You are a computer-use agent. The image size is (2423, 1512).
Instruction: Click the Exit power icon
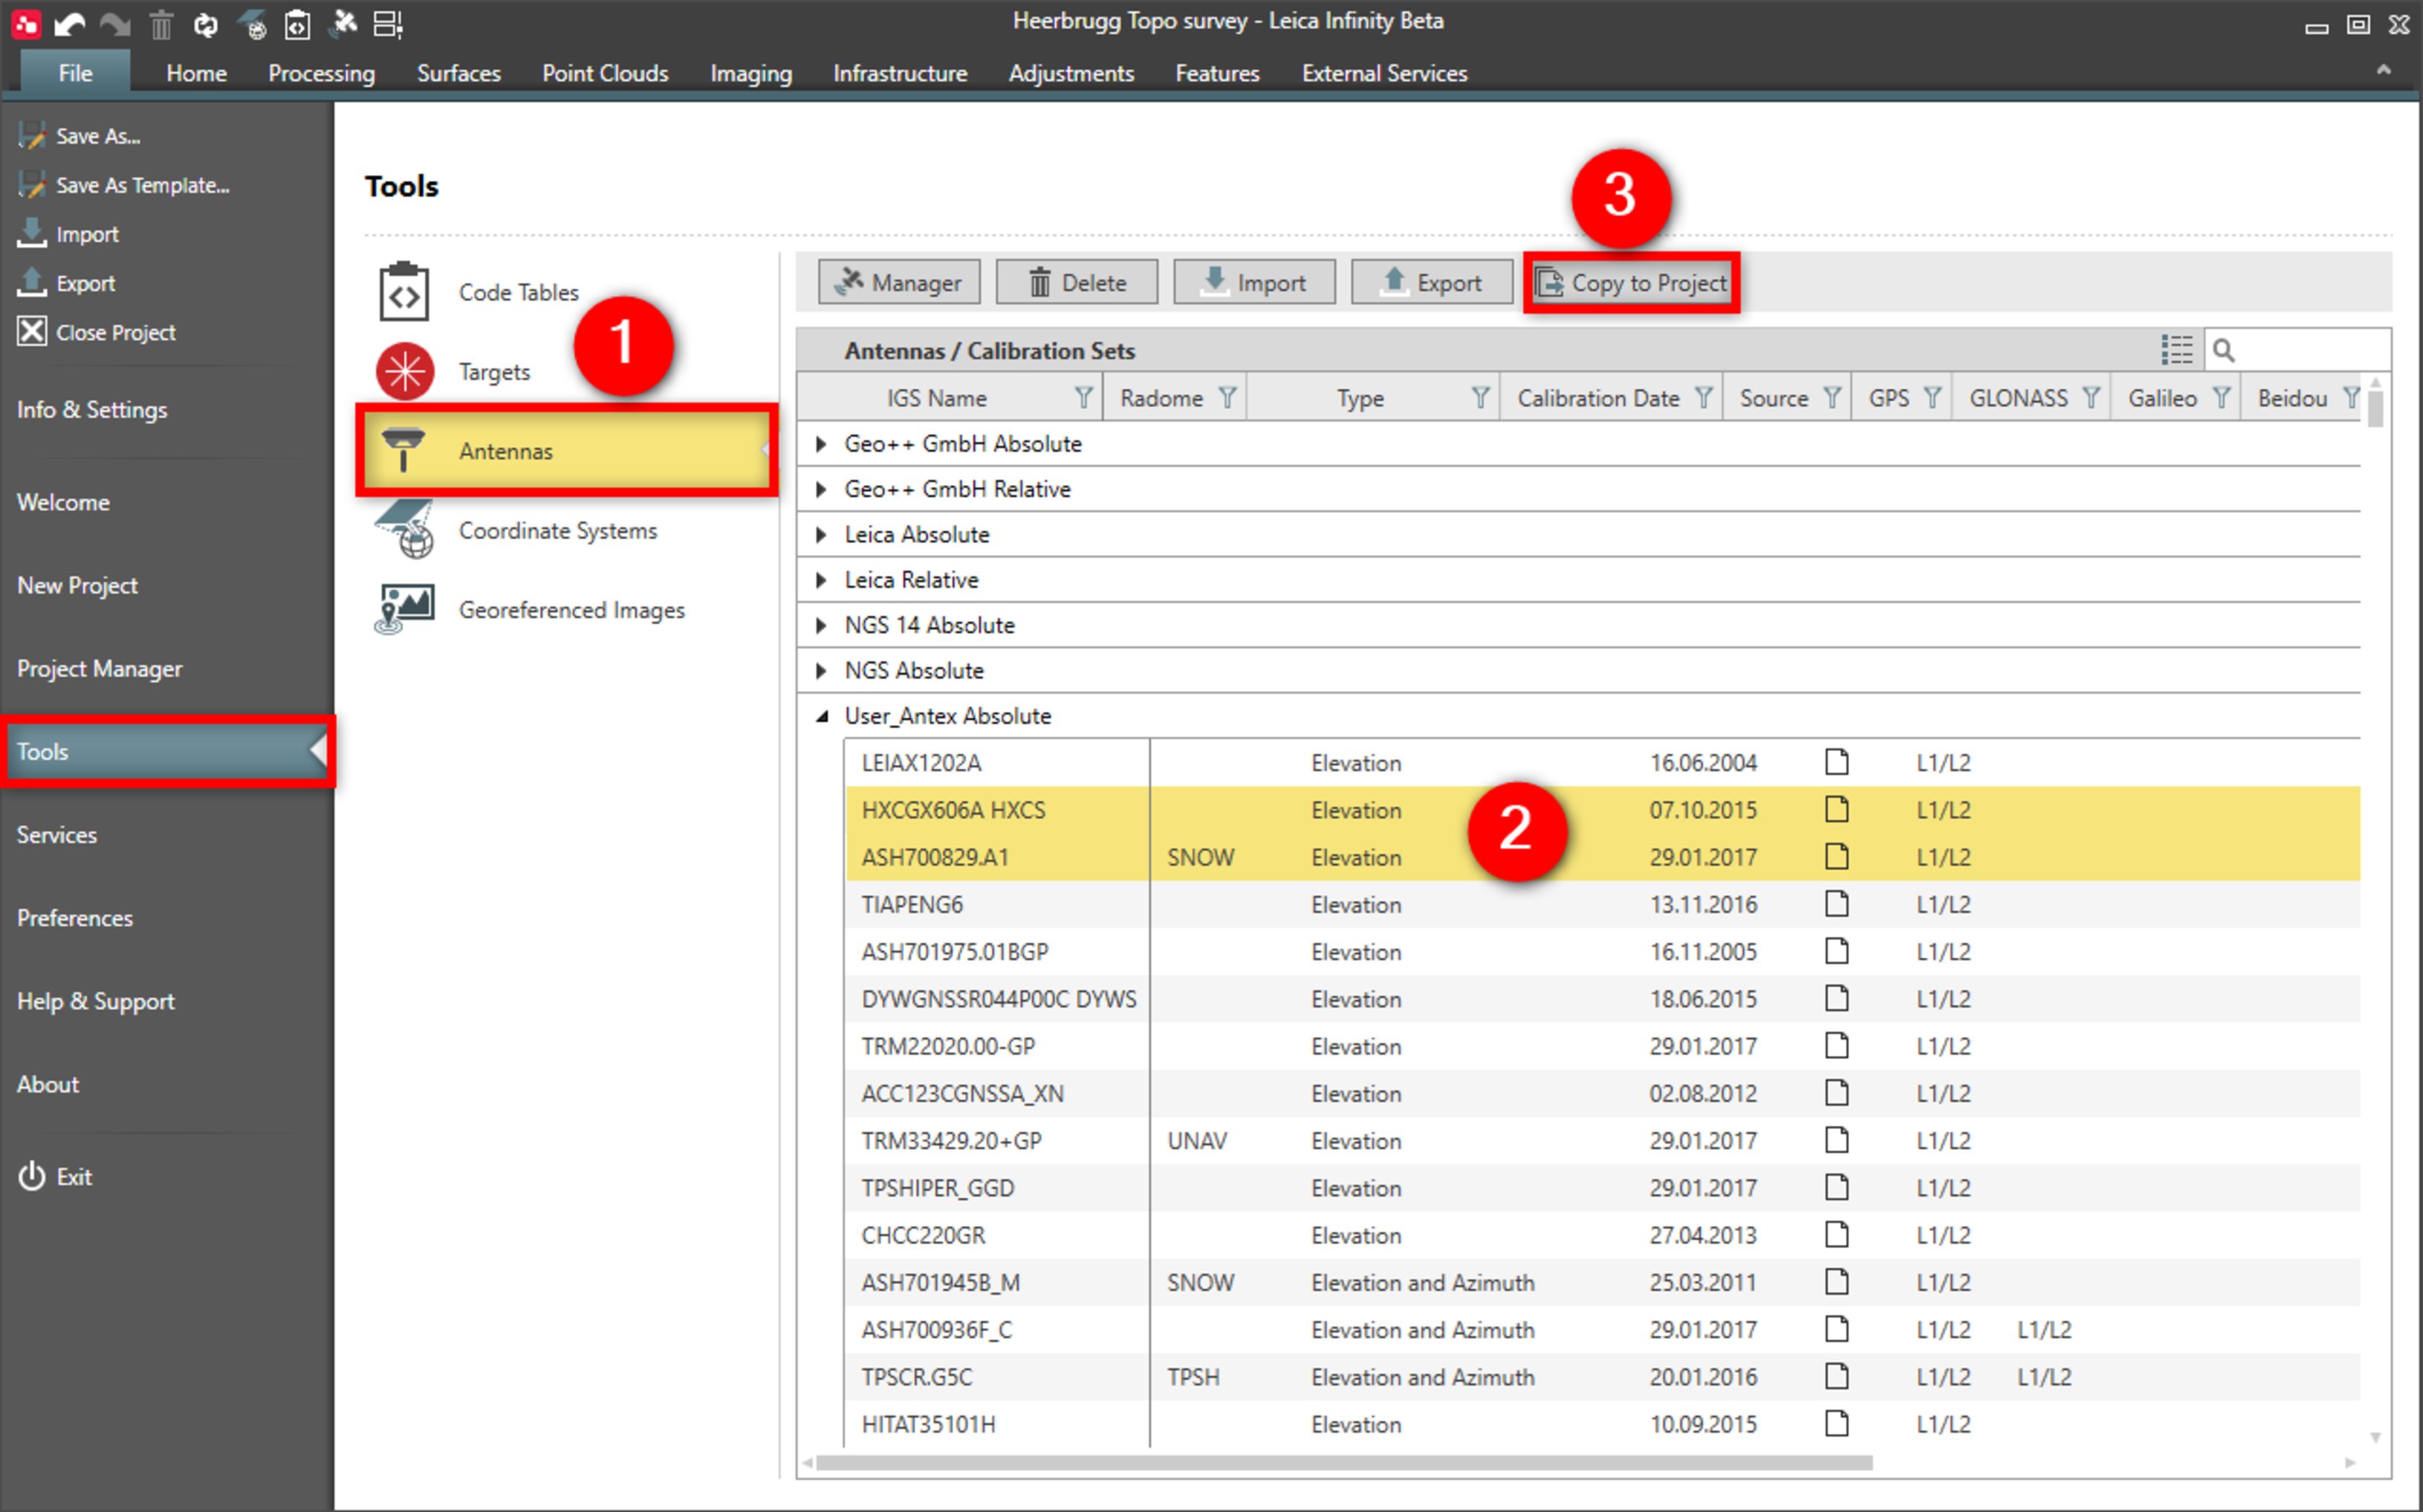(32, 1176)
